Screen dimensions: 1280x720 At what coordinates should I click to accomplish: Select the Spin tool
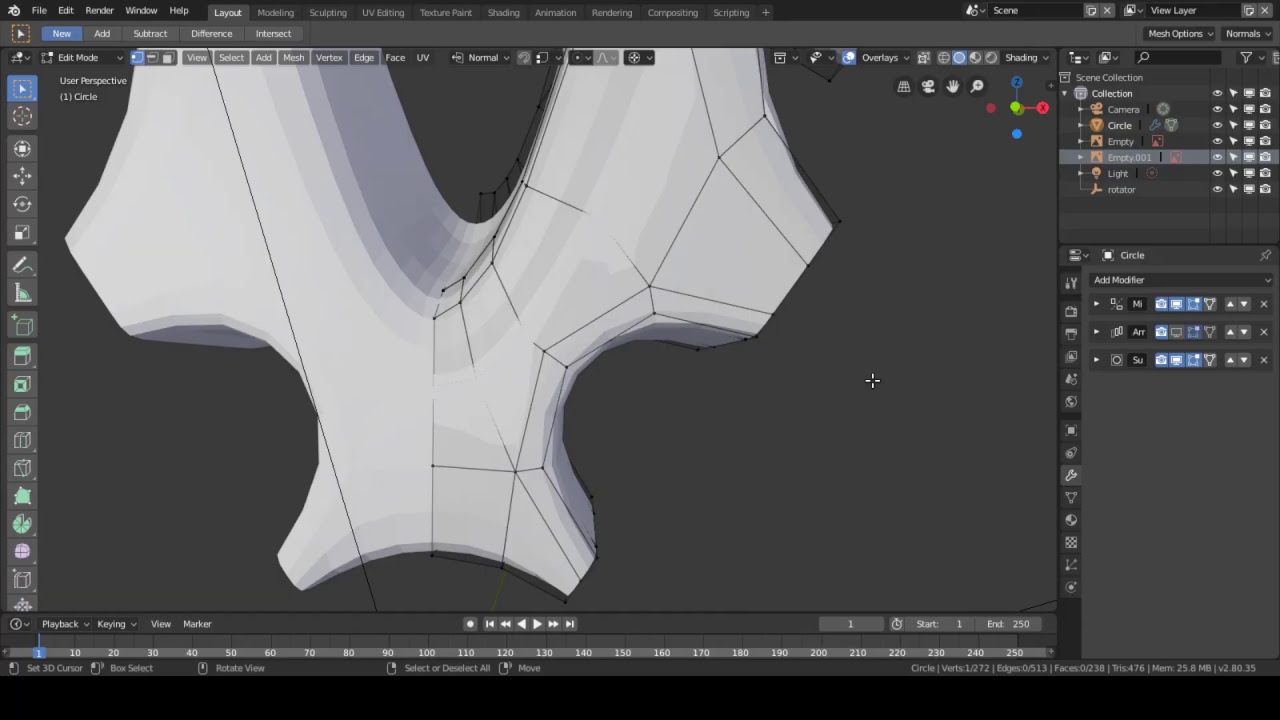tap(22, 524)
